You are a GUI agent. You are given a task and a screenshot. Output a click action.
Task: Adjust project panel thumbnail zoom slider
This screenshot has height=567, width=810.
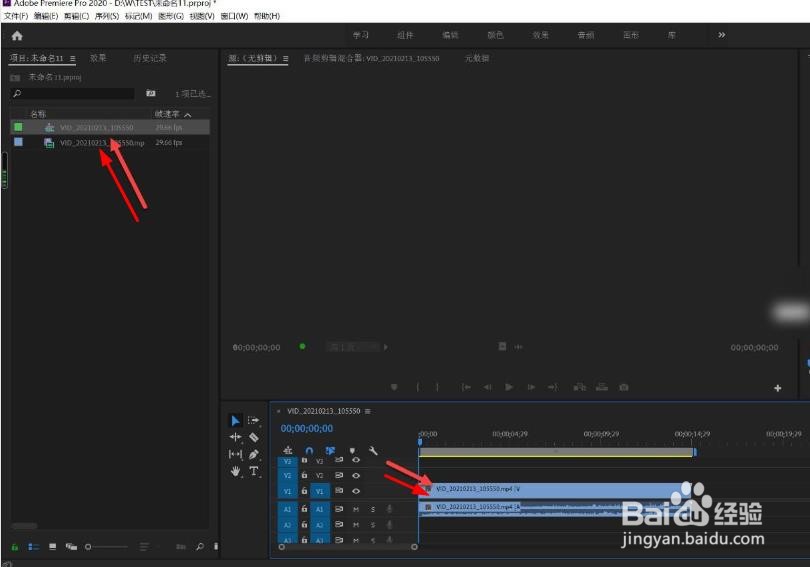click(107, 546)
